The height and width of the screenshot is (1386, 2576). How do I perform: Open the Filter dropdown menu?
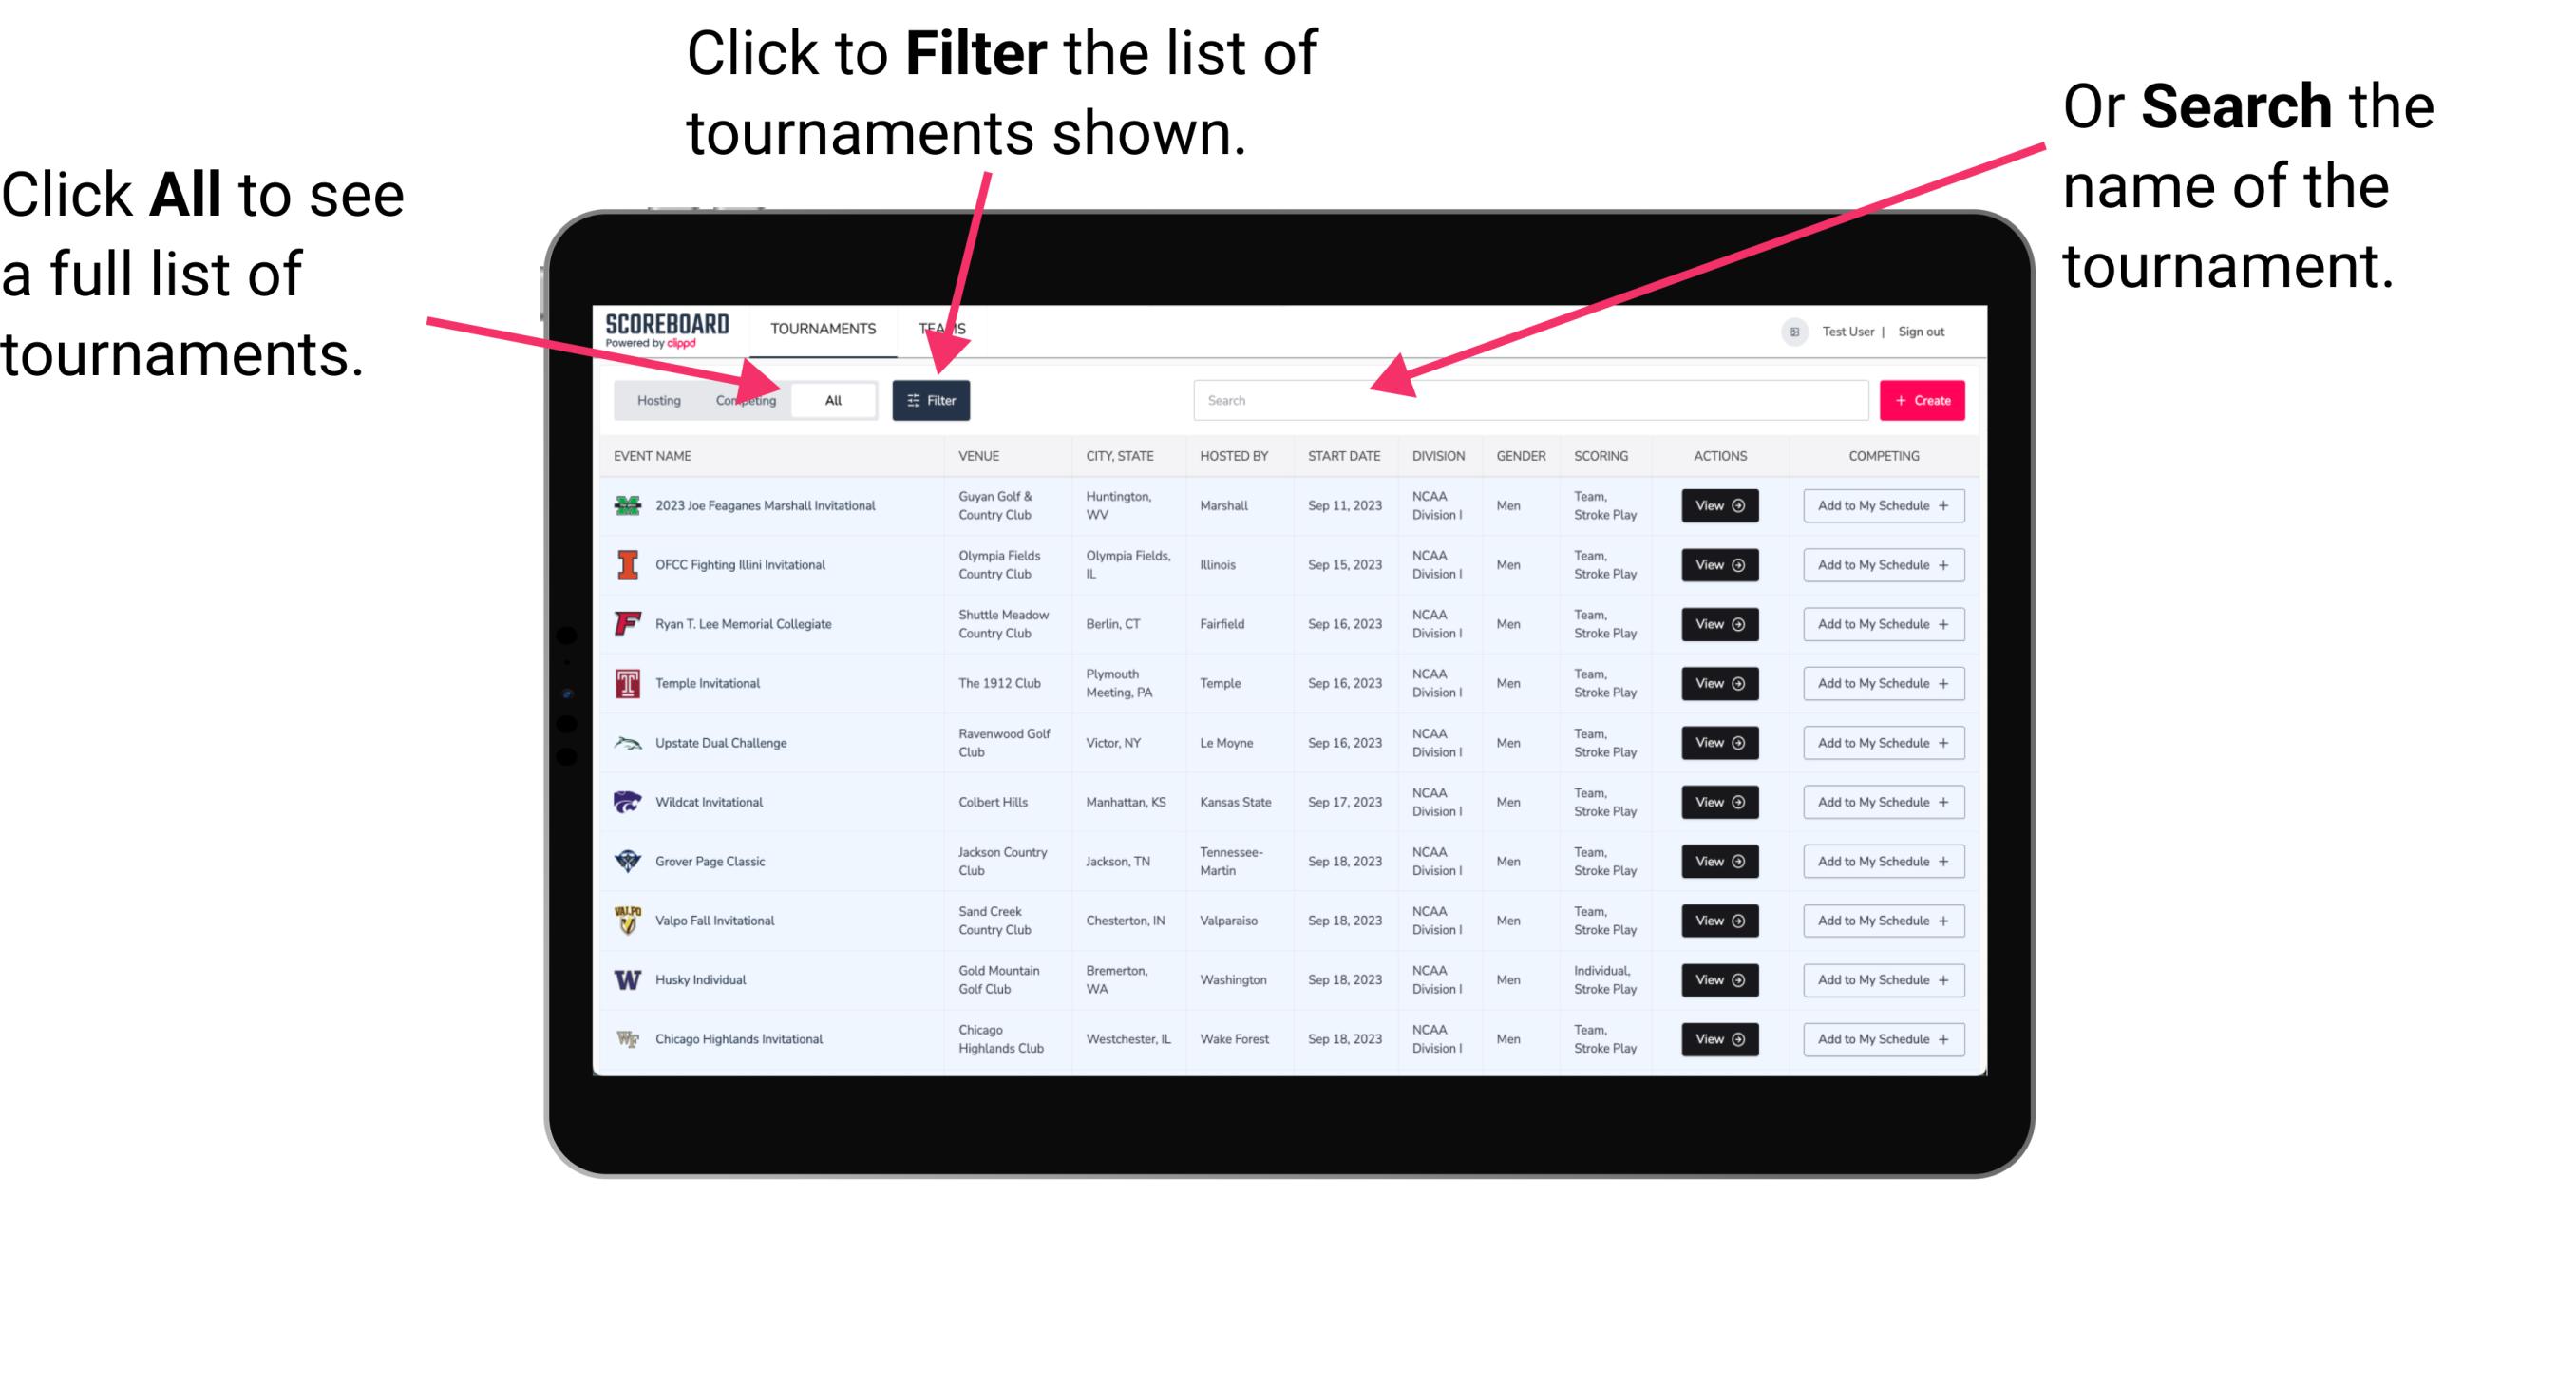(935, 399)
